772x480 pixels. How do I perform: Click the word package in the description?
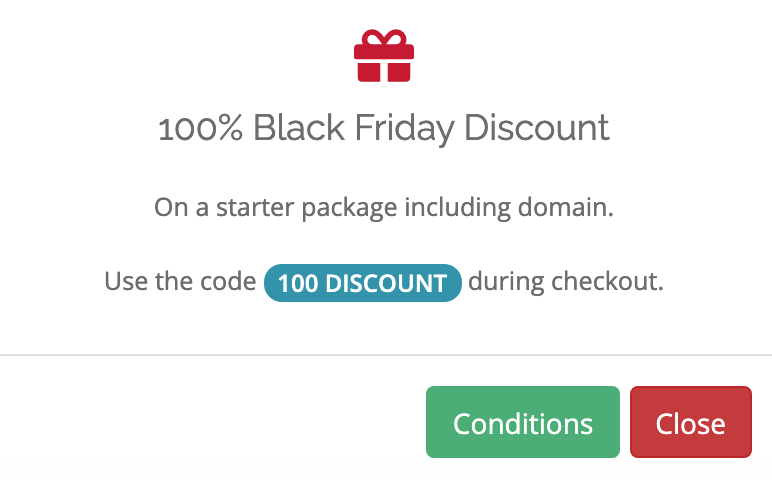pos(349,209)
